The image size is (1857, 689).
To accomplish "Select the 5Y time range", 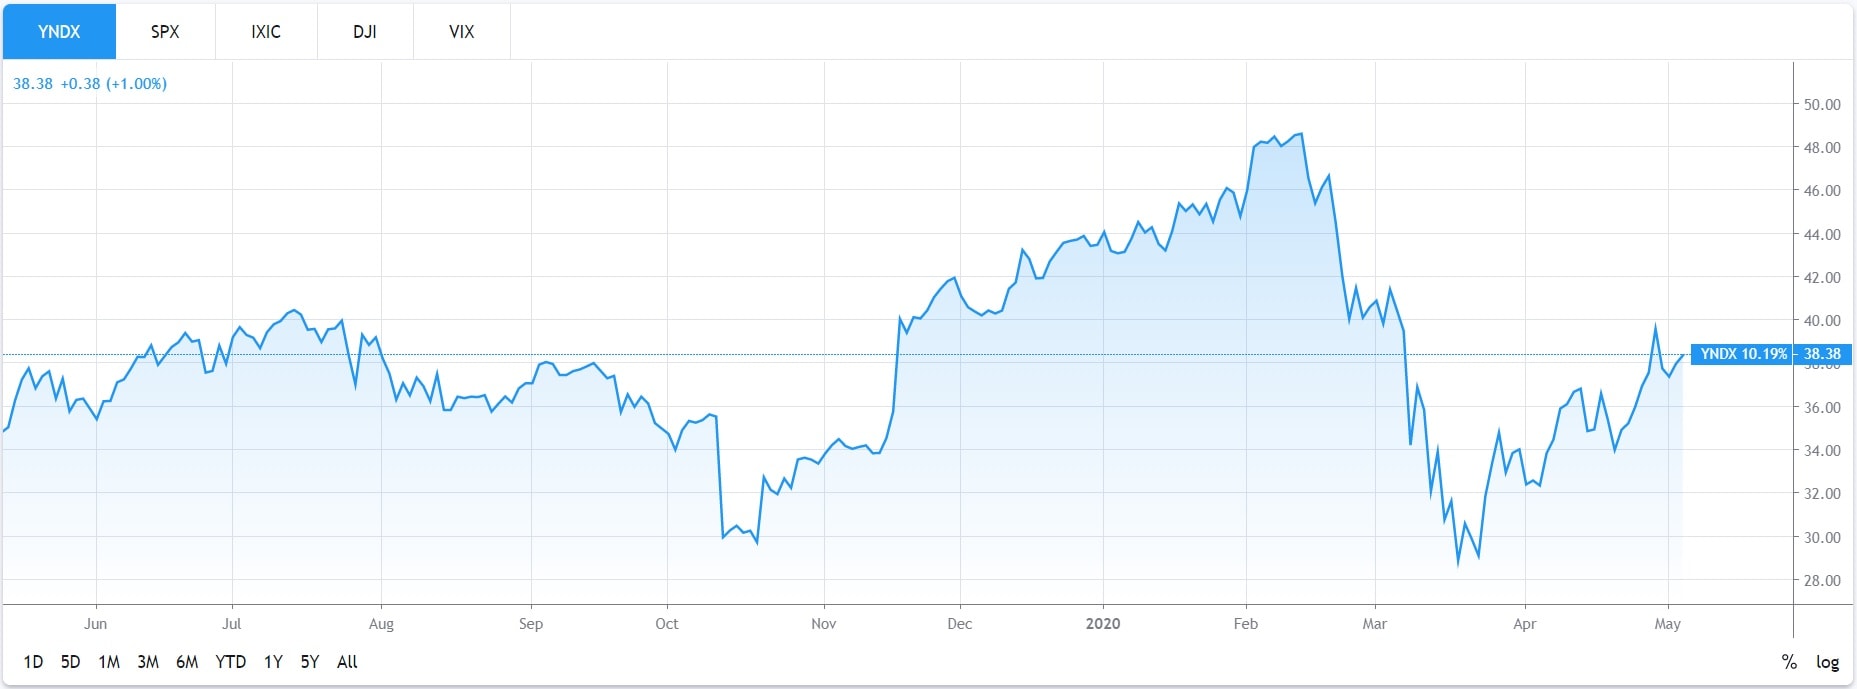I will (x=310, y=662).
